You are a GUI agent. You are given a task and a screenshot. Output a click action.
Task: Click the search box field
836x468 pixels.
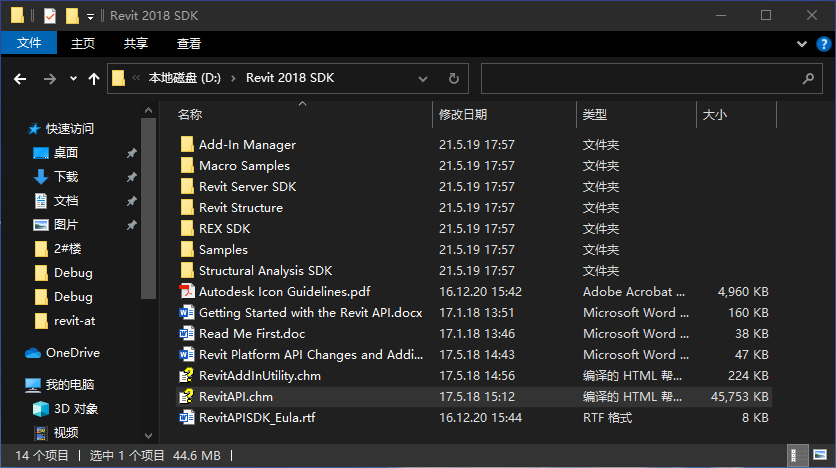652,79
